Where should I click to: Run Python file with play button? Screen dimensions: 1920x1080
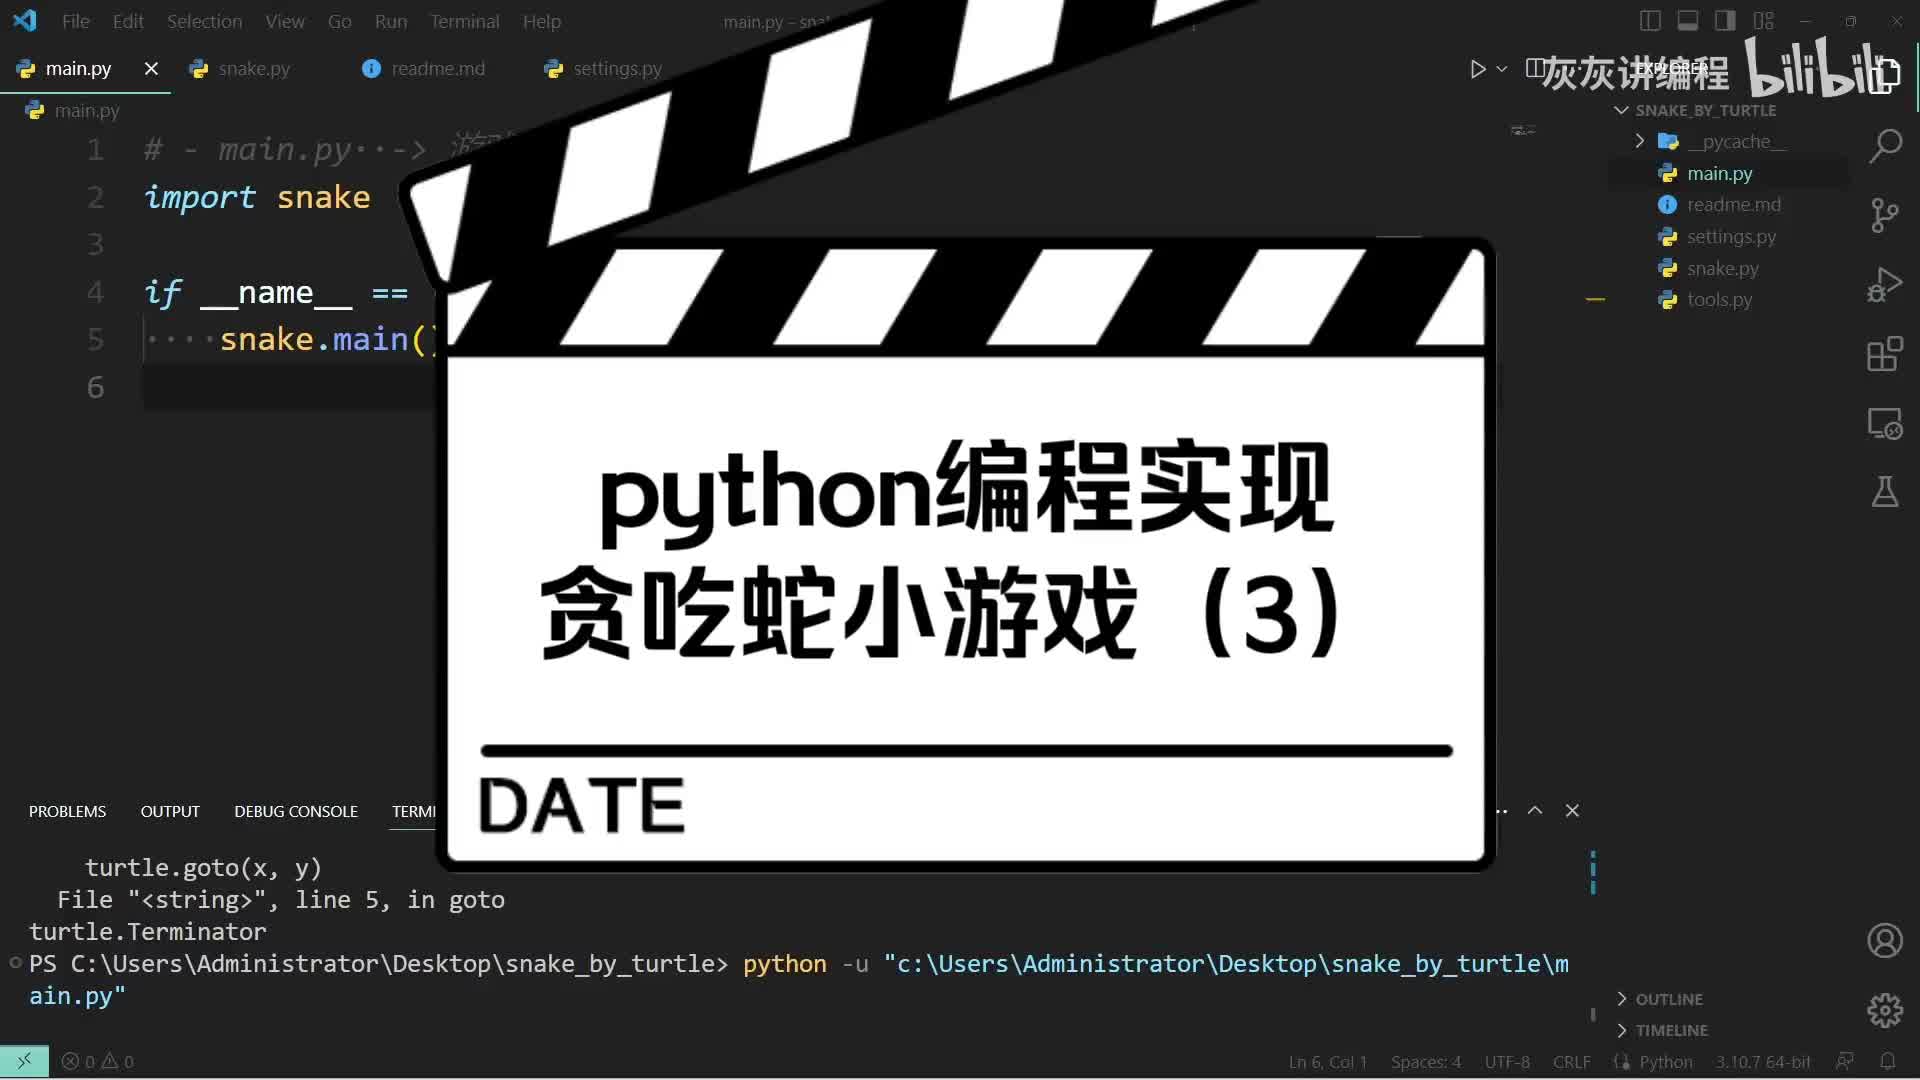coord(1477,69)
